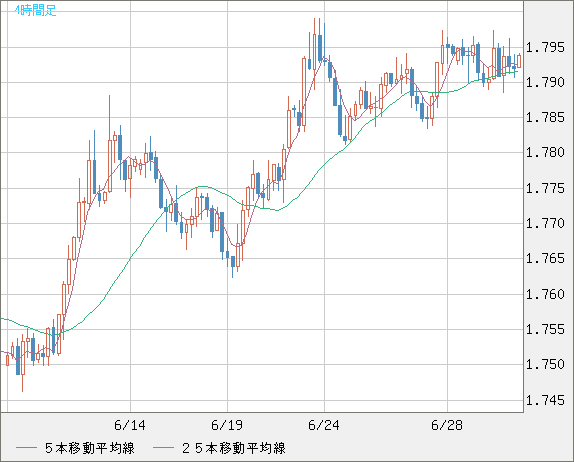Click the 1.755 price axis label

(545, 329)
